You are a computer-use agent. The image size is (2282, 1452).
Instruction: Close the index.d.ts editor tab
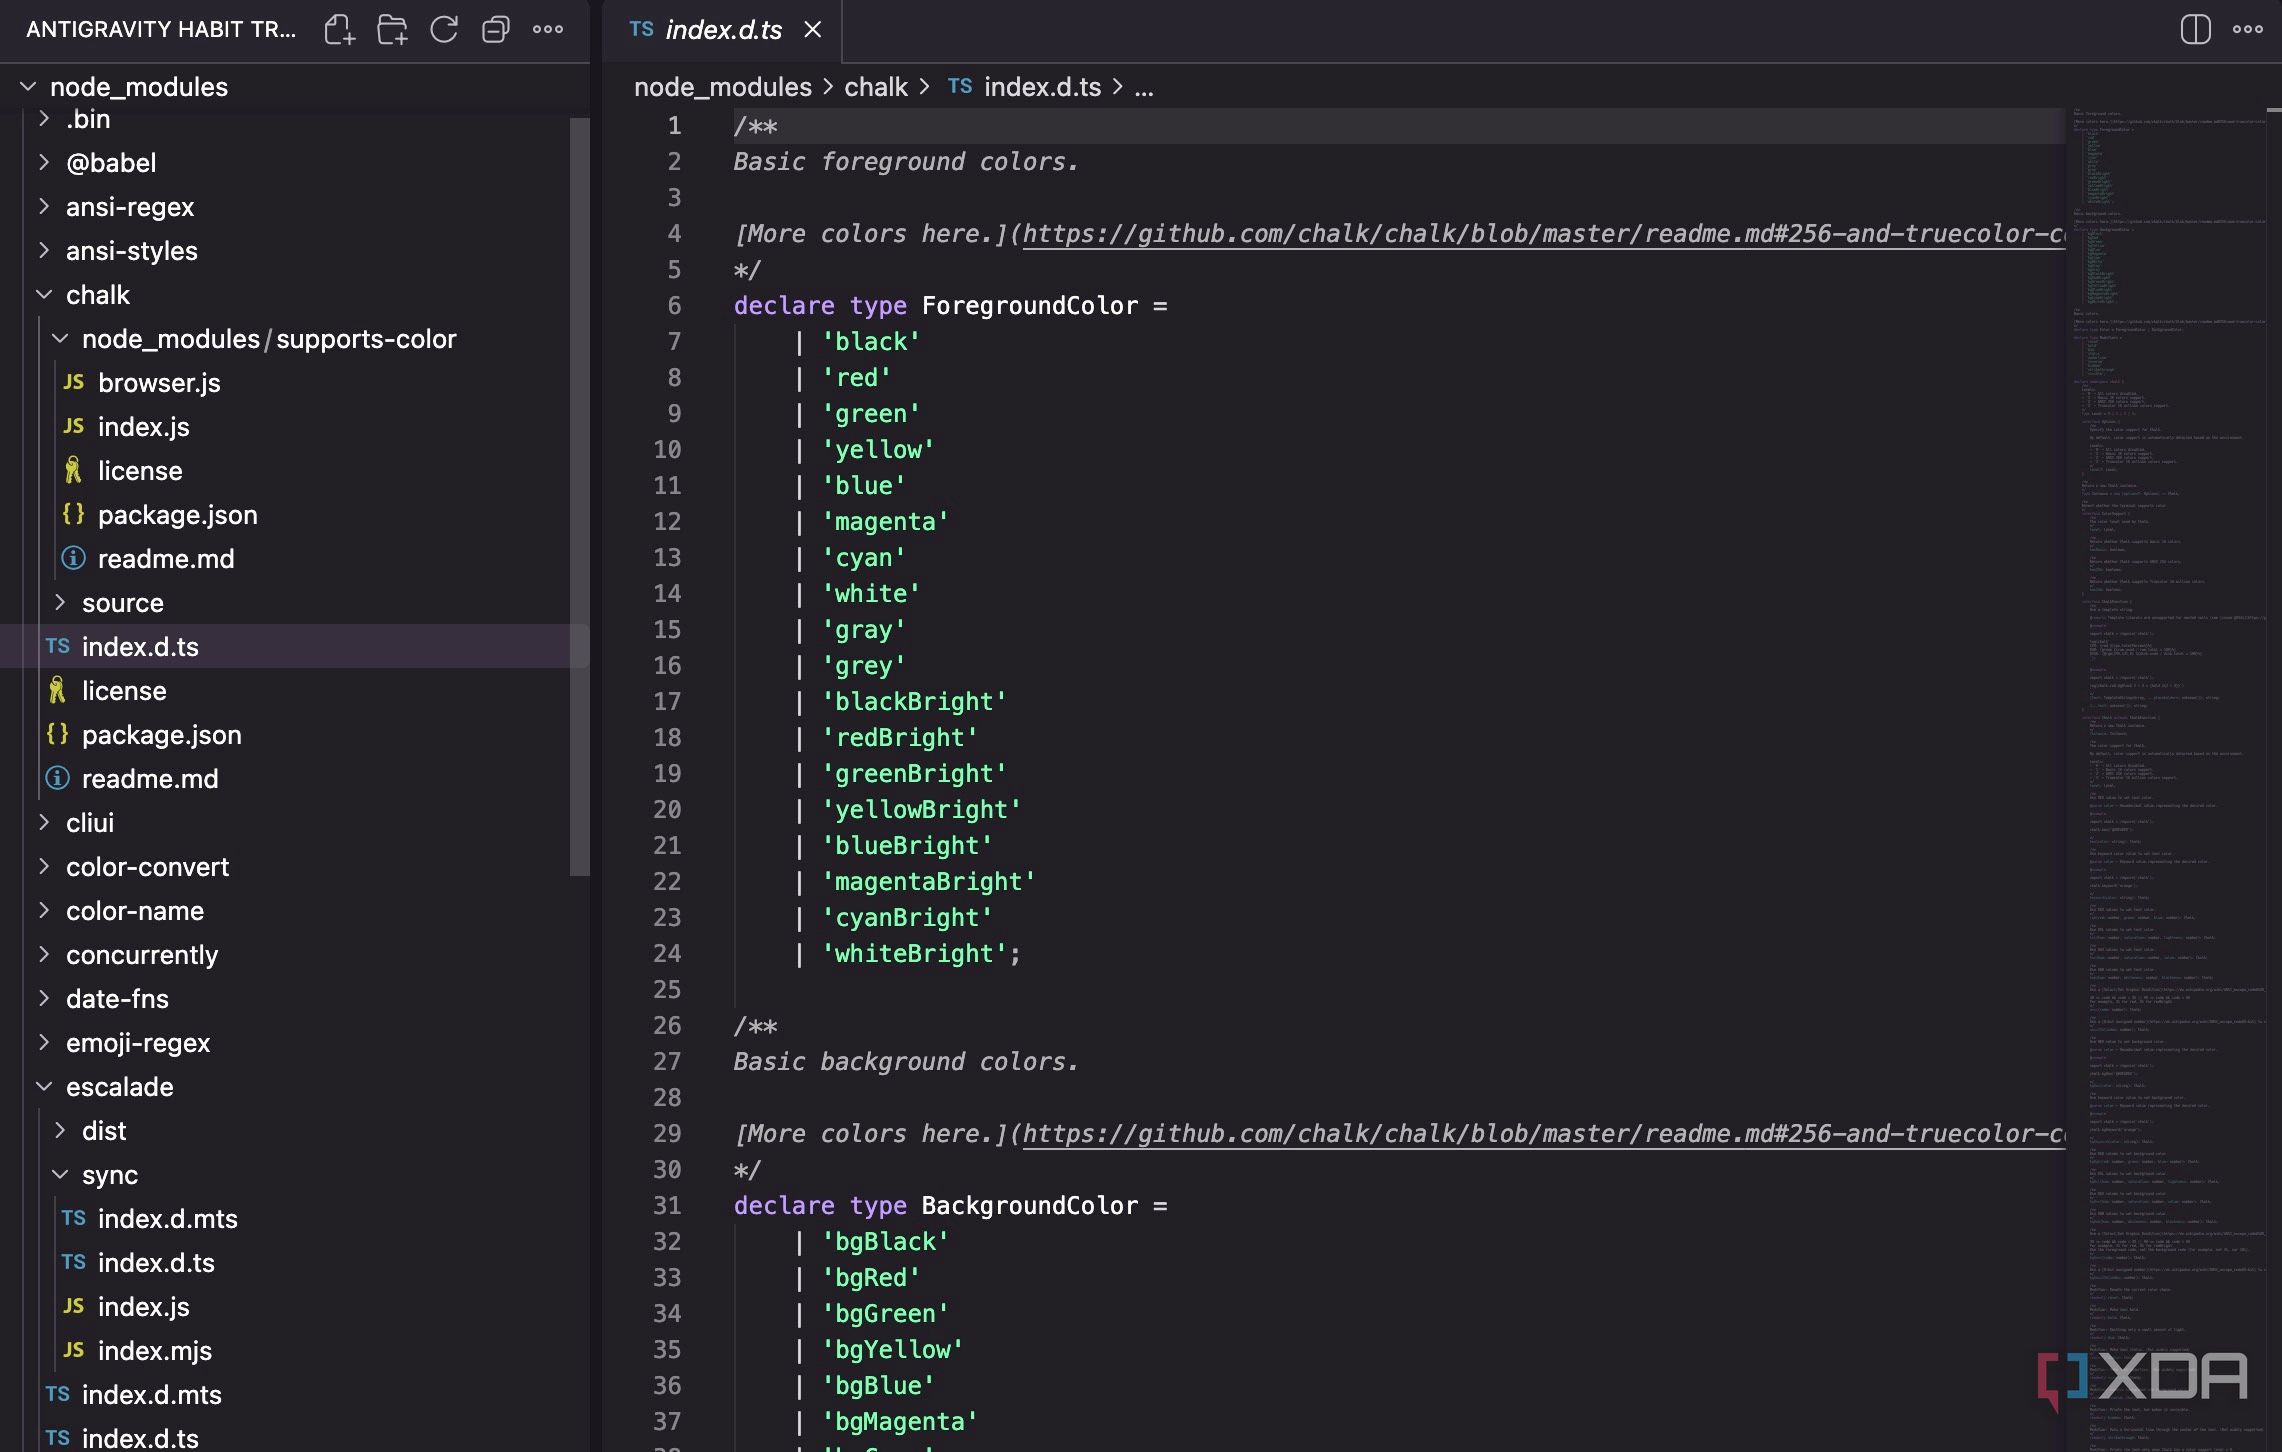(x=813, y=30)
